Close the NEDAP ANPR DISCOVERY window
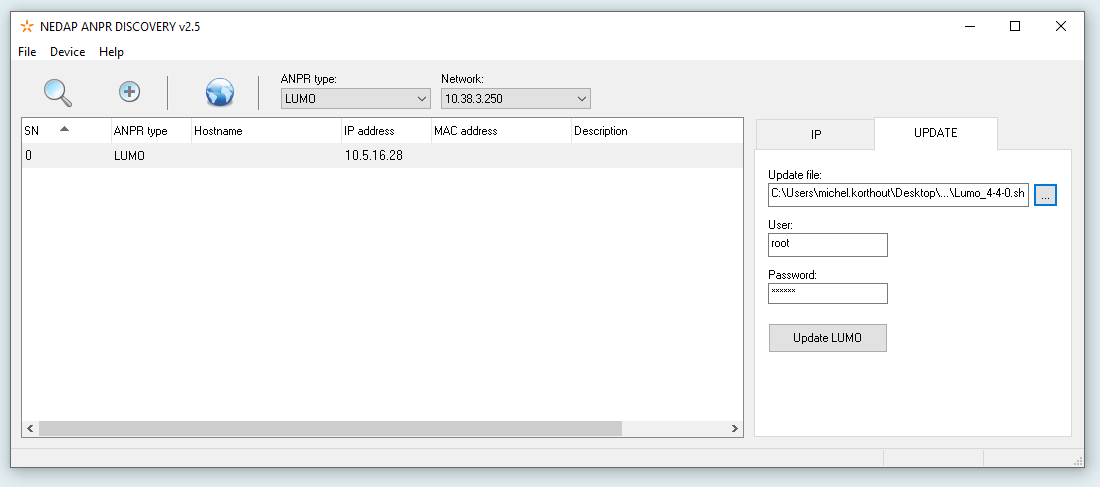 pyautogui.click(x=1061, y=27)
